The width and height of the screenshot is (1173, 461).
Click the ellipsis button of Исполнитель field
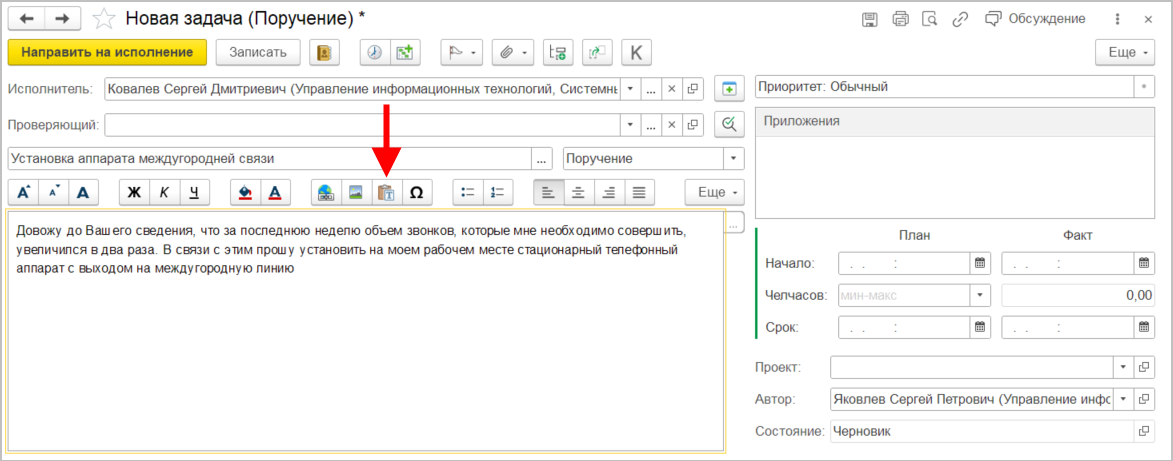(x=651, y=89)
